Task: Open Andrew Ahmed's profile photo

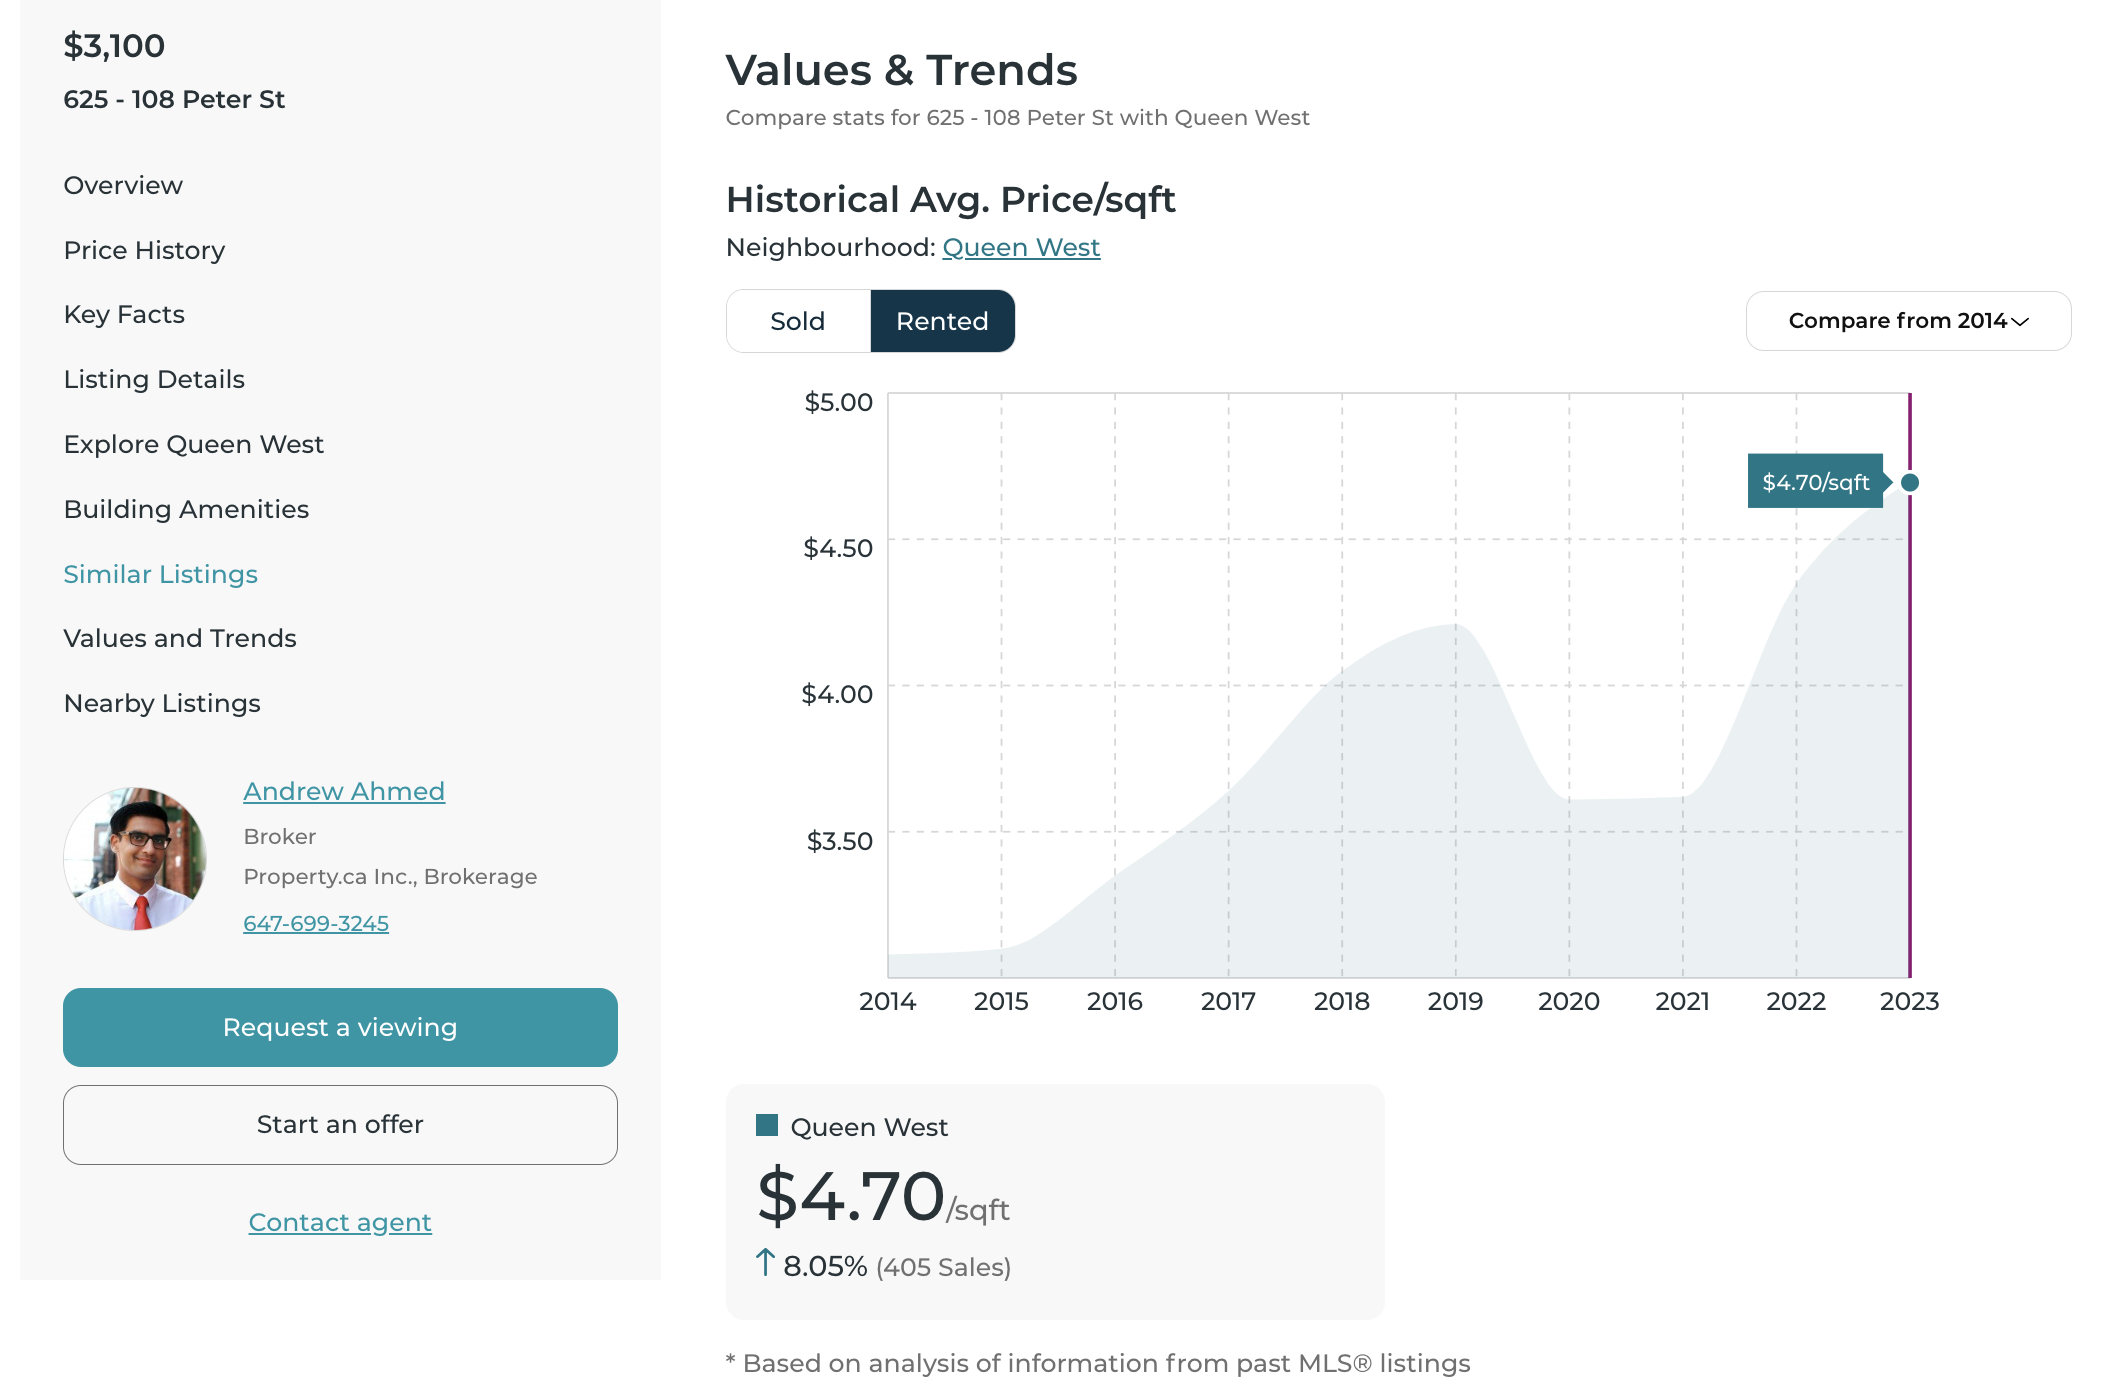Action: tap(136, 858)
